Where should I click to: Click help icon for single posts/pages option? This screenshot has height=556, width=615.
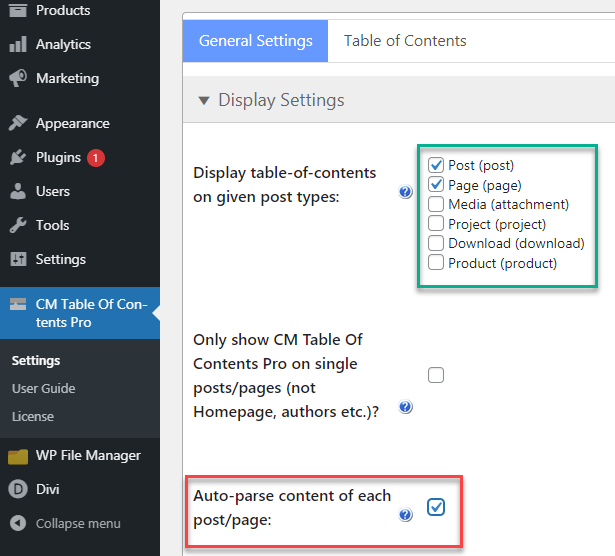(406, 407)
